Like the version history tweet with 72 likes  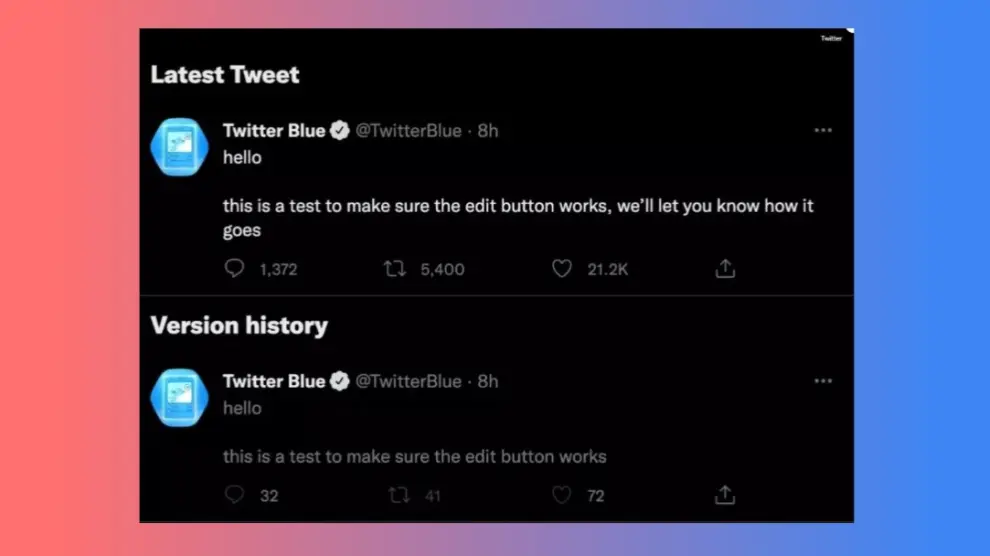pyautogui.click(x=562, y=495)
